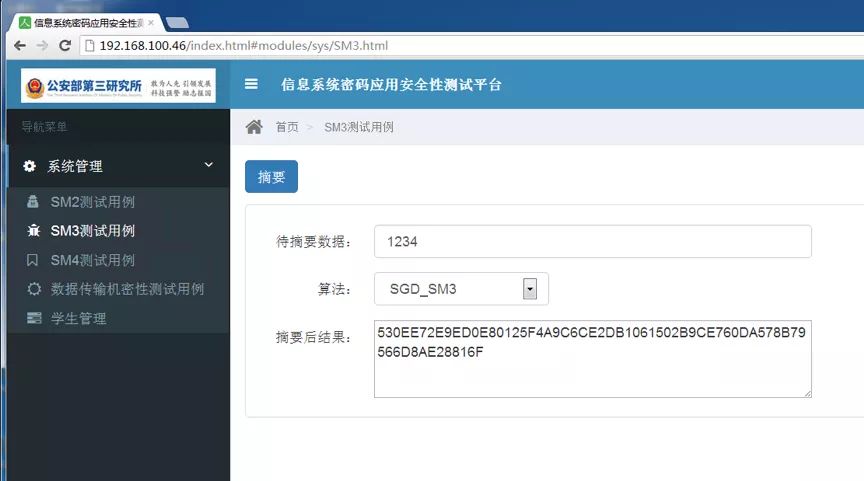Open SM2测试用例 menu item
The height and width of the screenshot is (481, 864).
92,202
